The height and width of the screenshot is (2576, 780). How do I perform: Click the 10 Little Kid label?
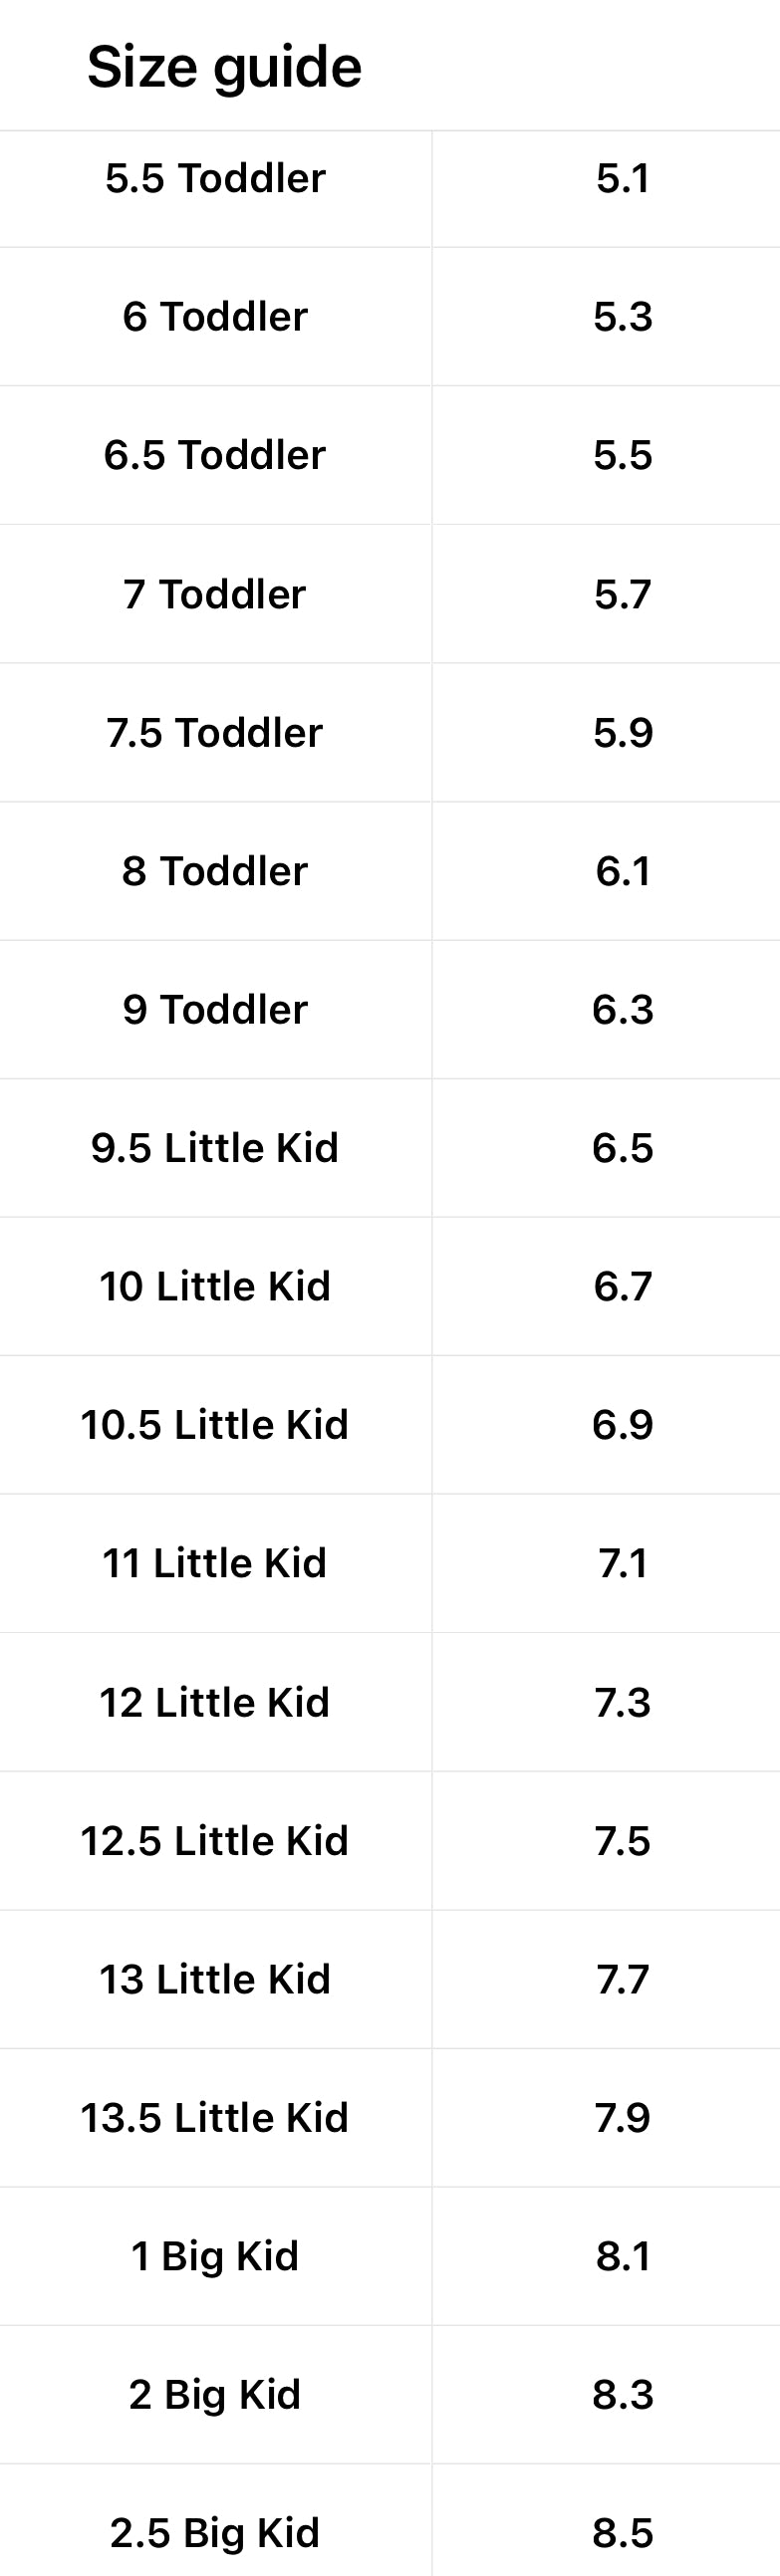click(215, 1287)
